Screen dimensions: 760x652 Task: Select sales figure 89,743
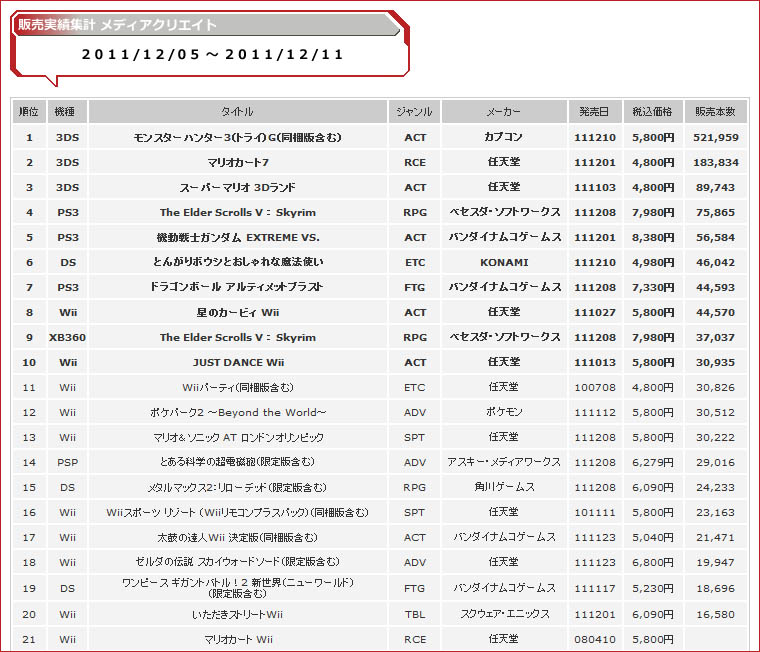pyautogui.click(x=716, y=188)
